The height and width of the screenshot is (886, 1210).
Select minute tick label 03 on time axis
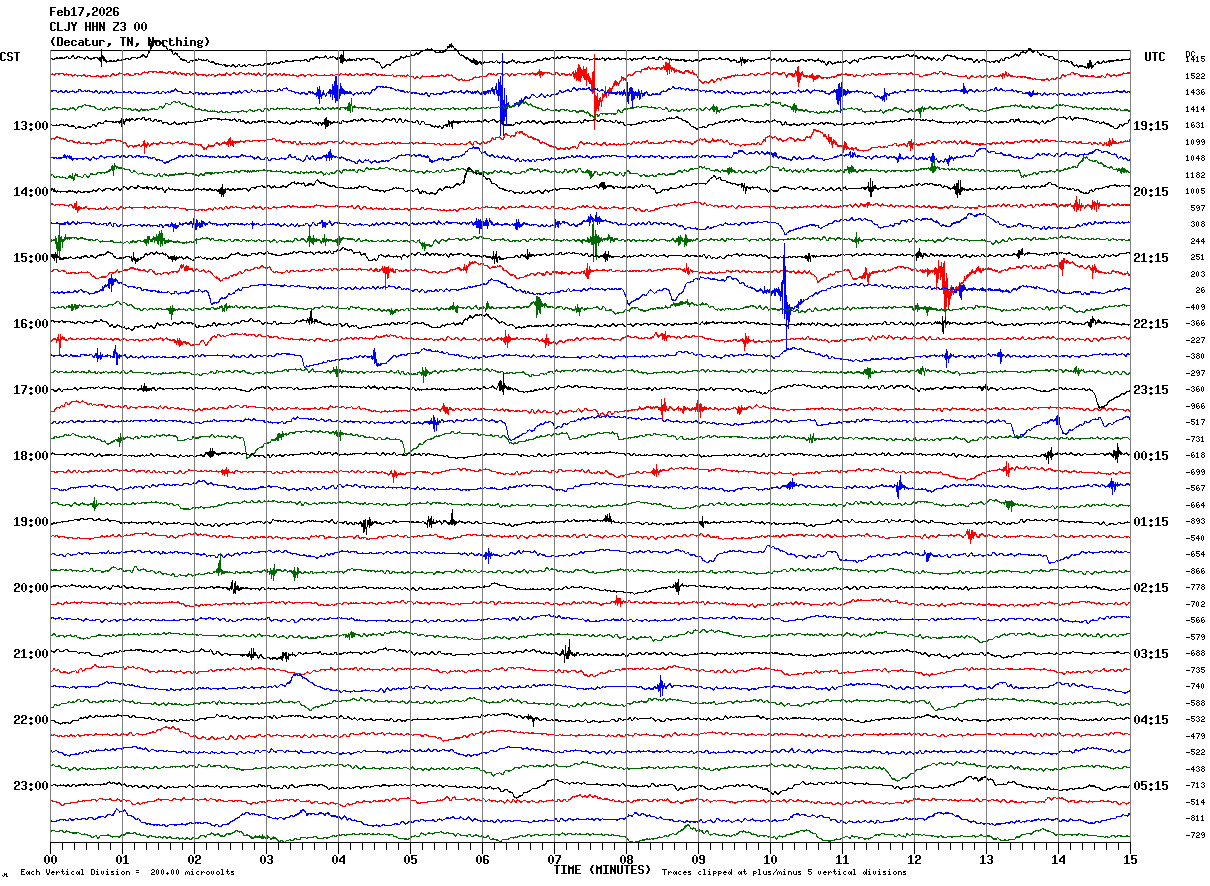click(266, 859)
